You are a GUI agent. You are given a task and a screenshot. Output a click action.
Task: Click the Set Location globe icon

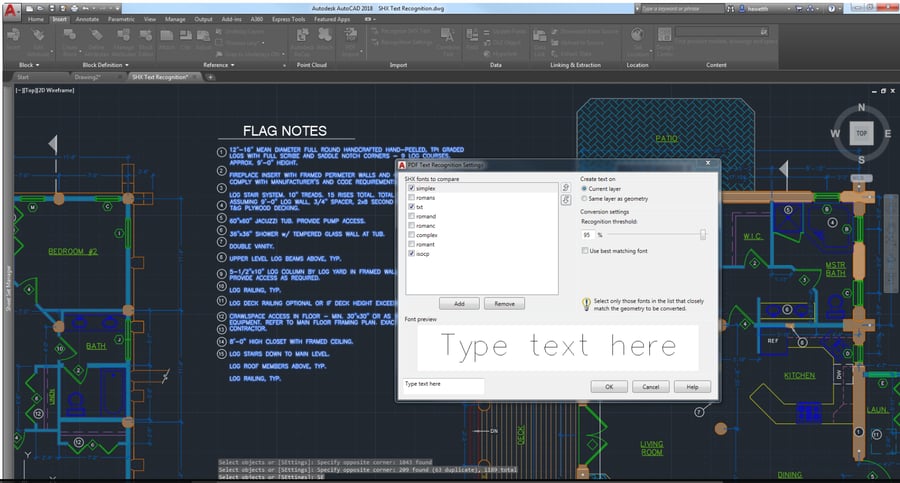[x=637, y=34]
